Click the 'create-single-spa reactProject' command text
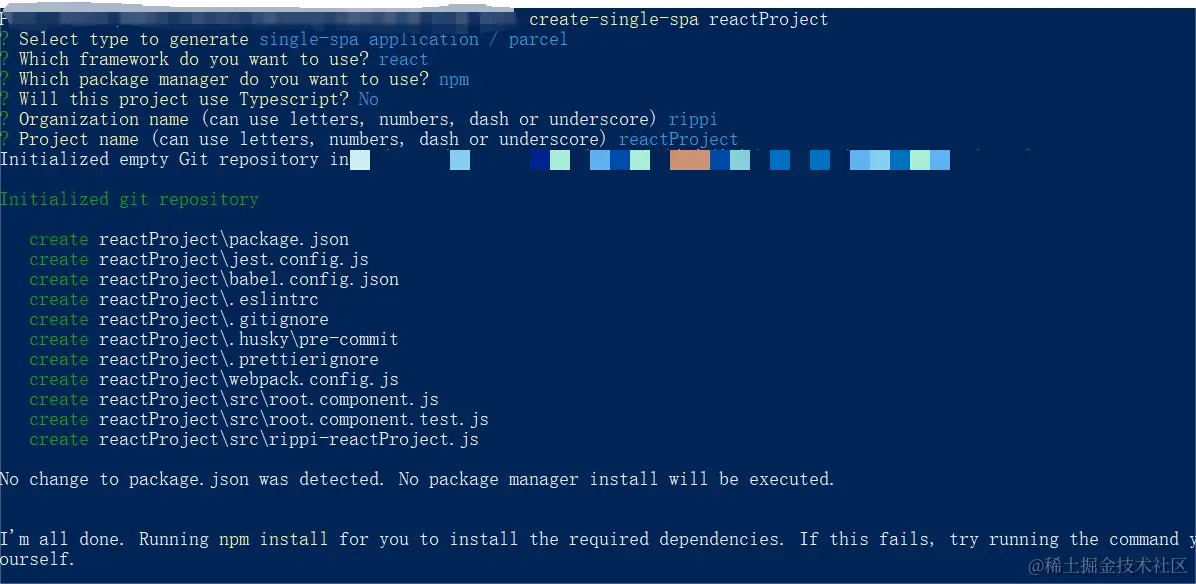This screenshot has height=584, width=1196. click(678, 19)
